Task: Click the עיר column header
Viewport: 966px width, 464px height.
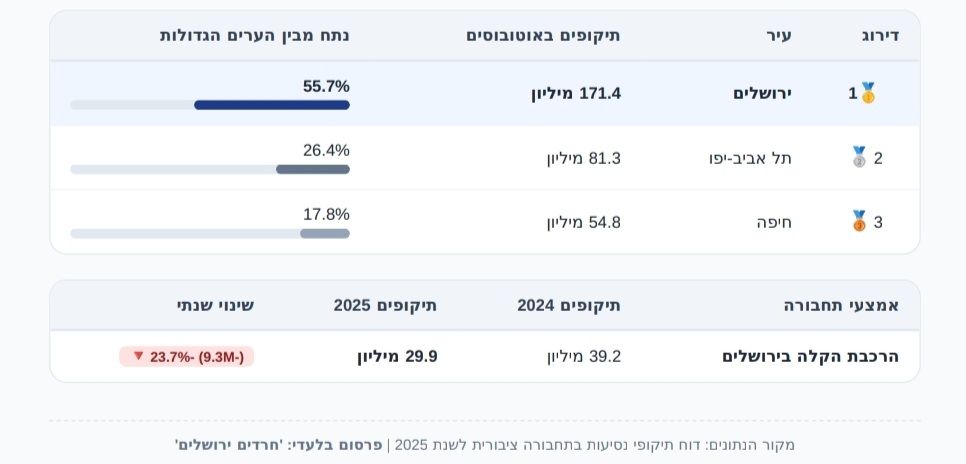Action: tap(779, 35)
